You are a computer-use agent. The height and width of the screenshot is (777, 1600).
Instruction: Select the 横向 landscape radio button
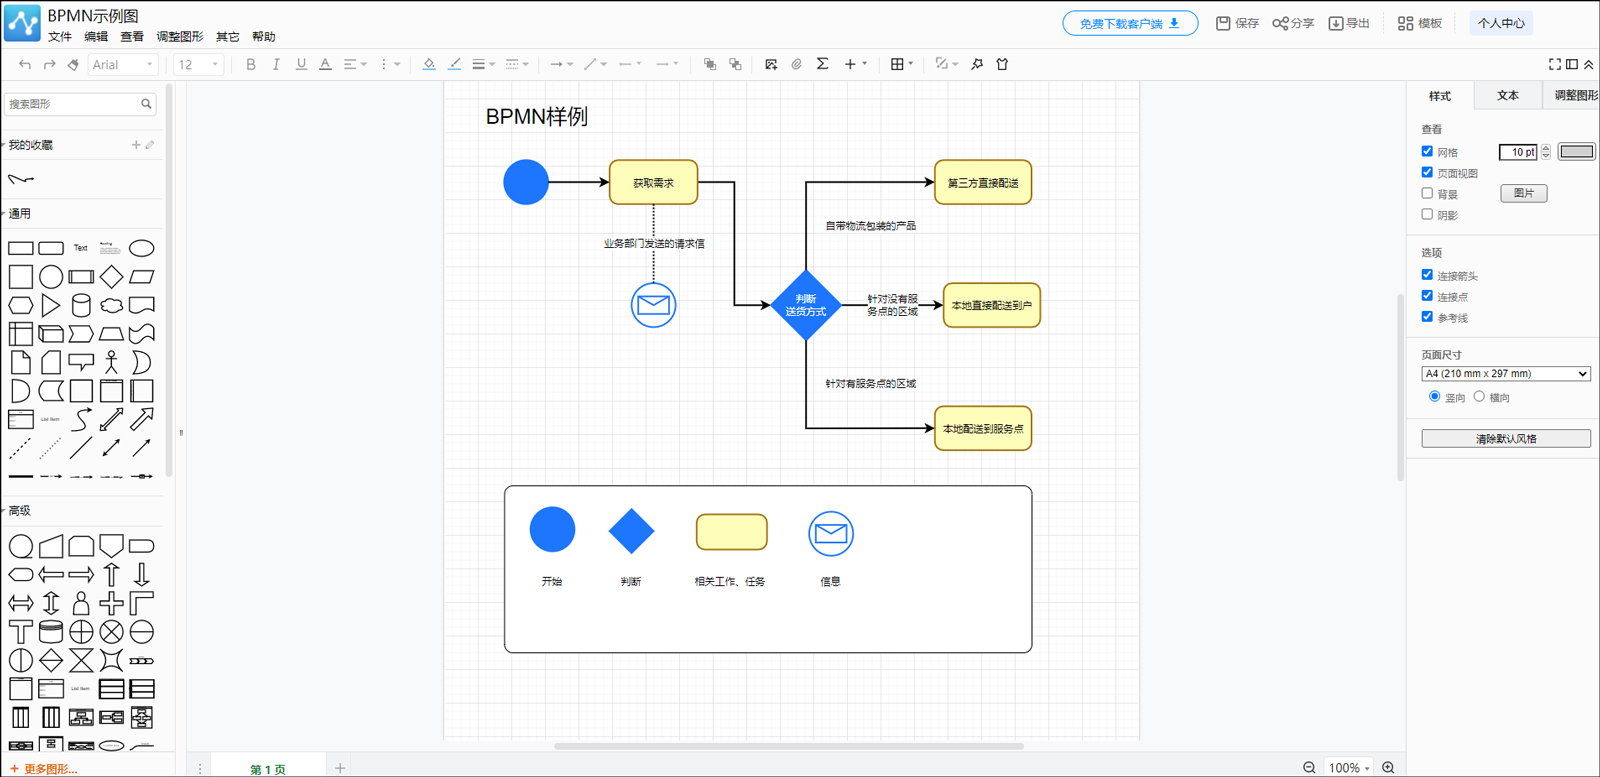tap(1479, 397)
